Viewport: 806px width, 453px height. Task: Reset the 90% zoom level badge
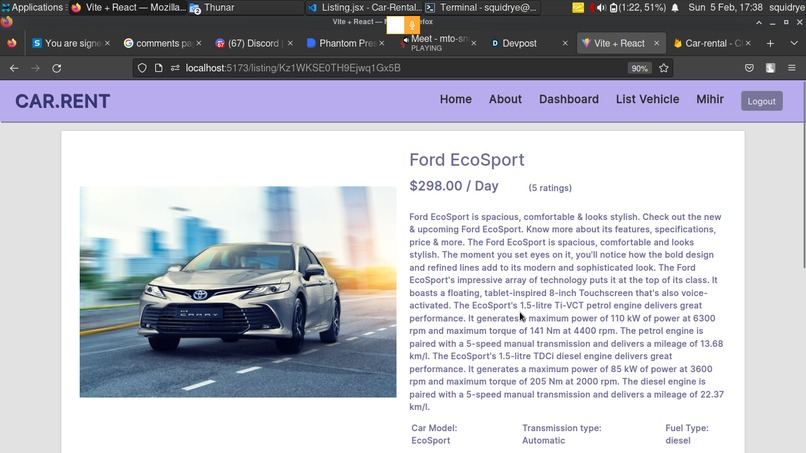[639, 68]
